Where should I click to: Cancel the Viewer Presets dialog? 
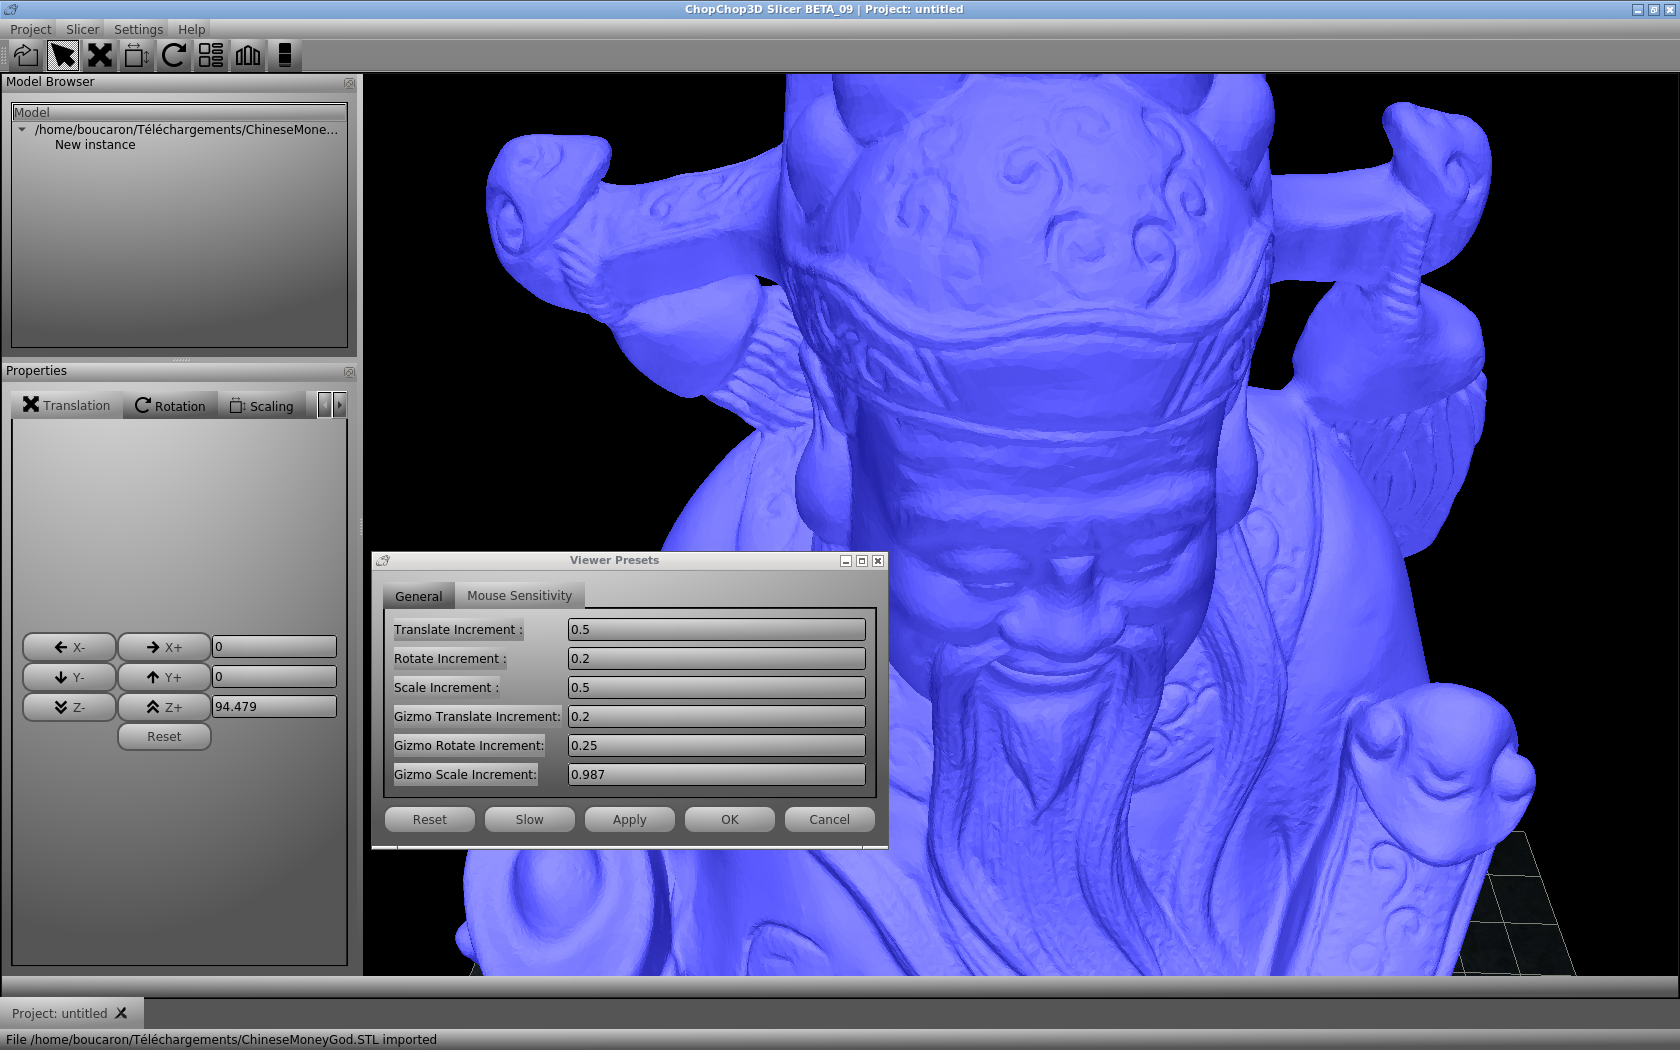[x=830, y=820]
